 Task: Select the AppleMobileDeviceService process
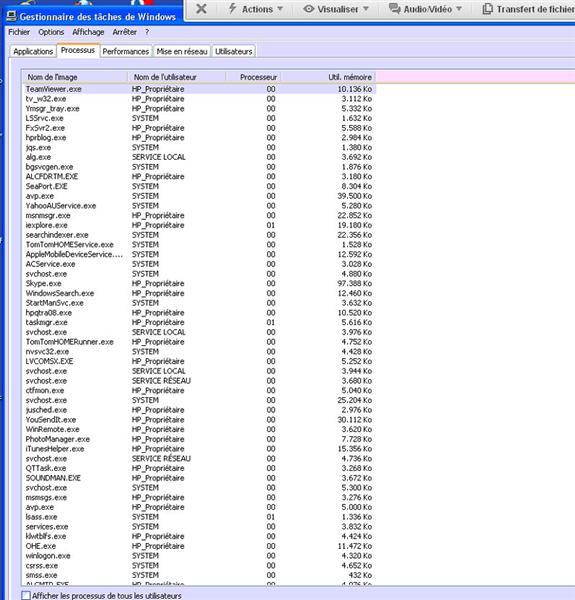(x=199, y=254)
